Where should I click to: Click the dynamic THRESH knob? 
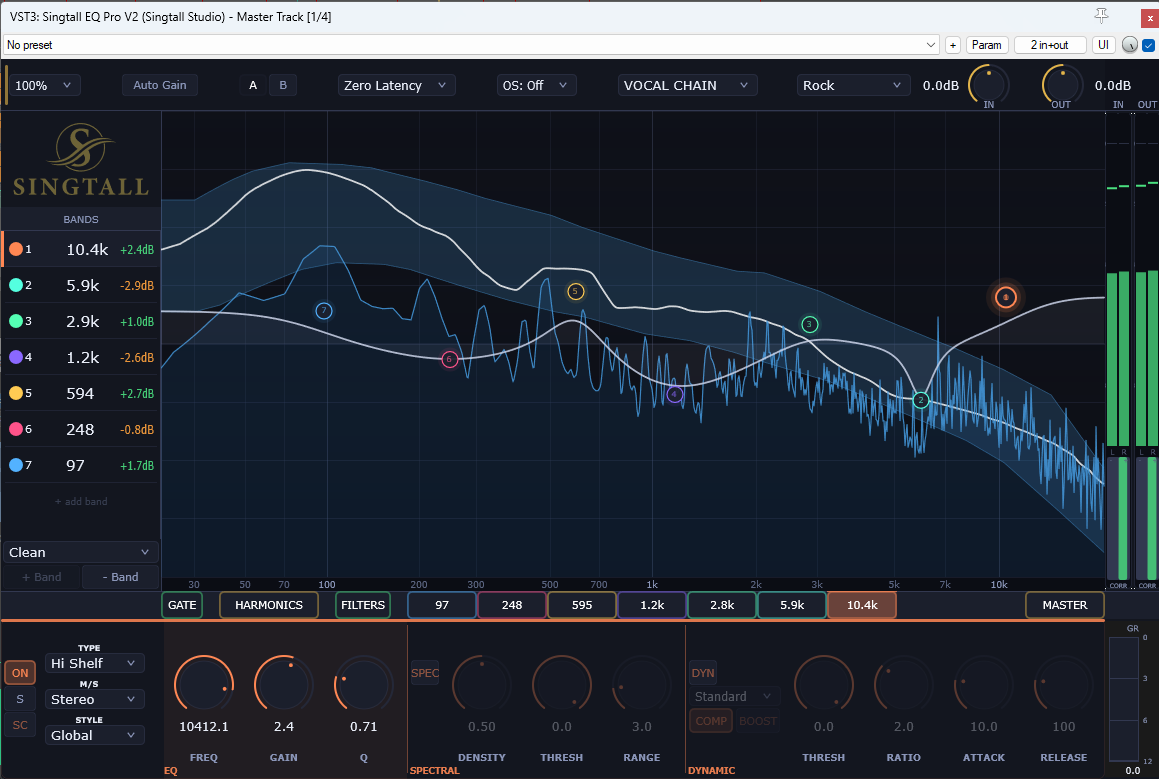coord(823,685)
